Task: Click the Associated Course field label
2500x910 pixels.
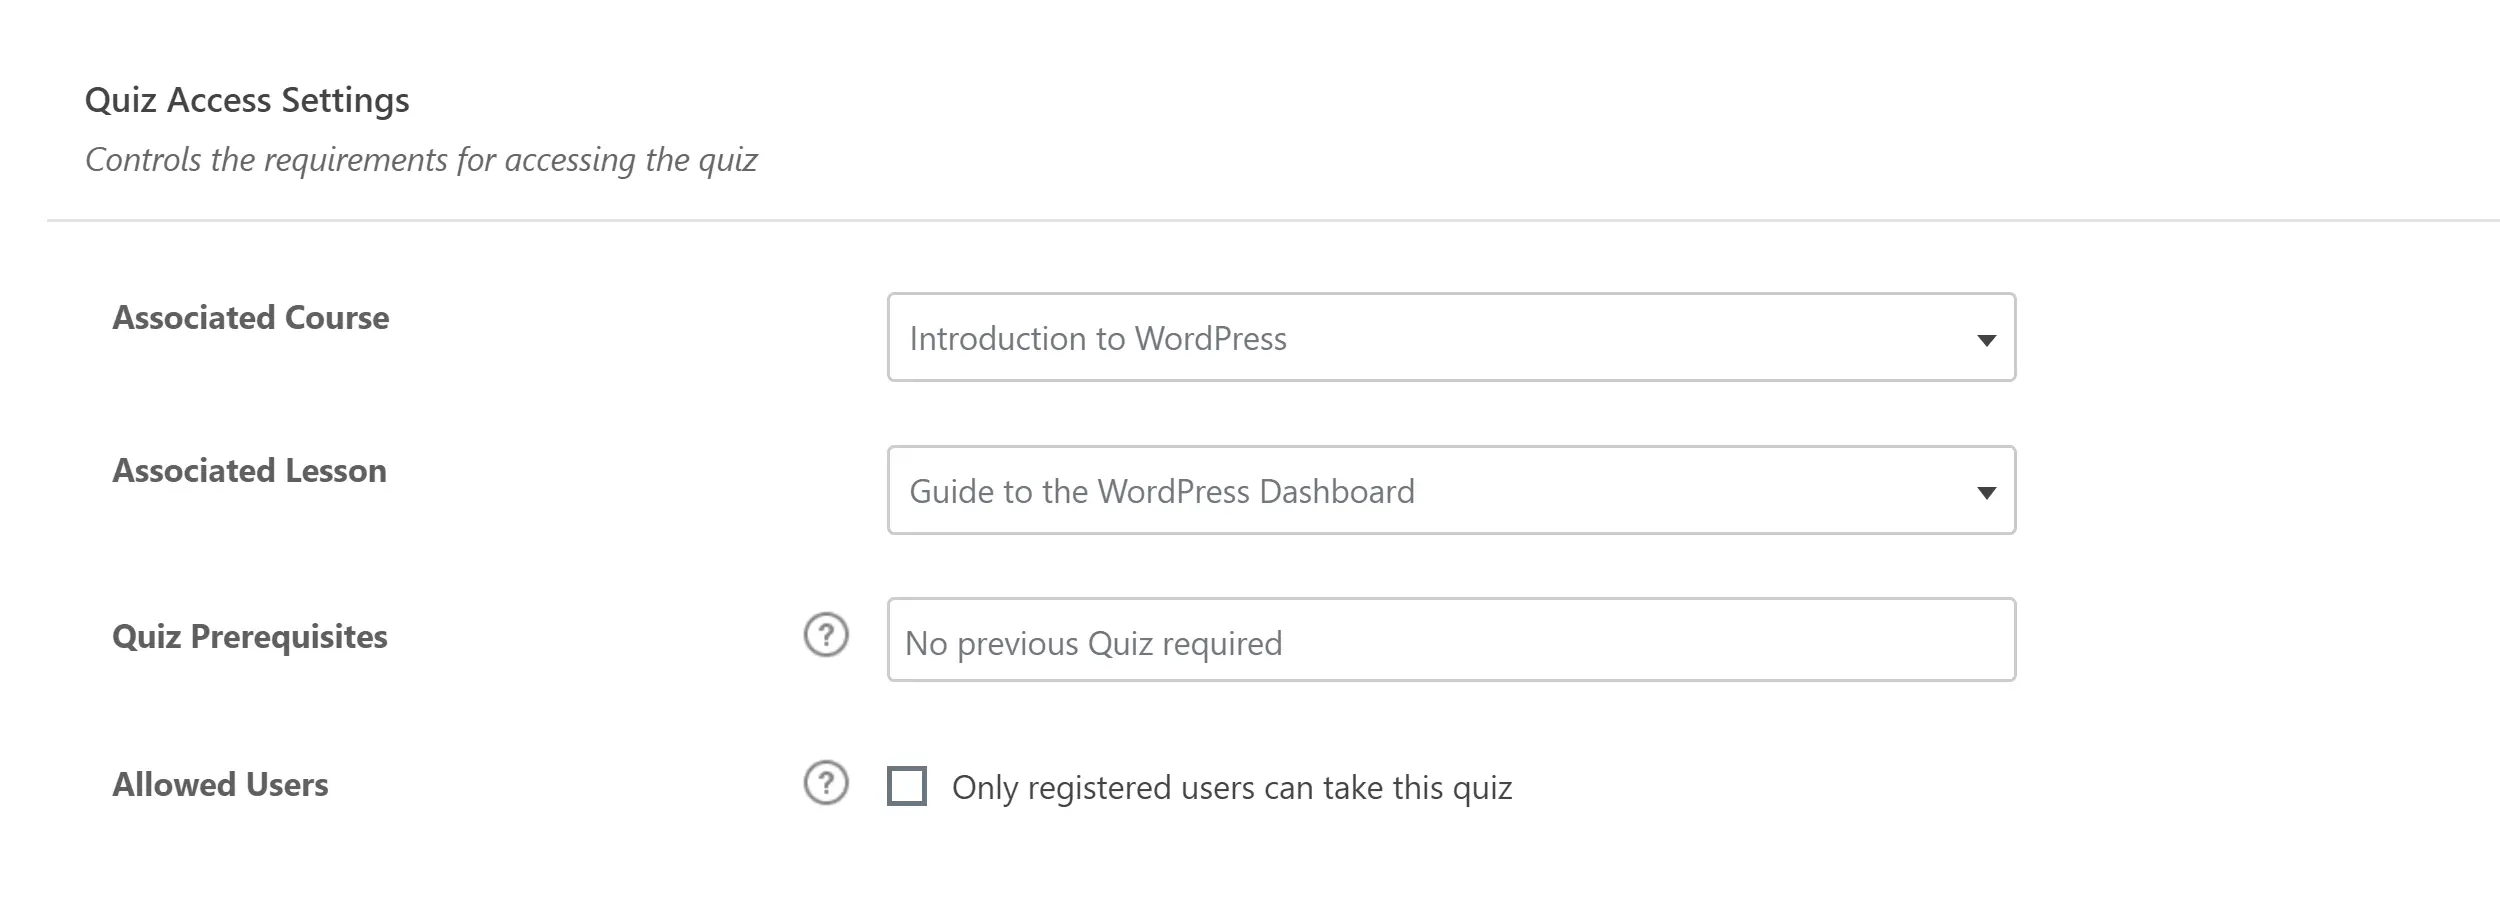Action: point(250,318)
